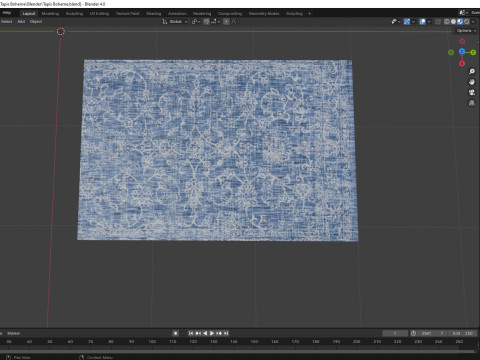Jump to previous keyframe
Viewport: 480px width, 360px height.
tap(198, 333)
